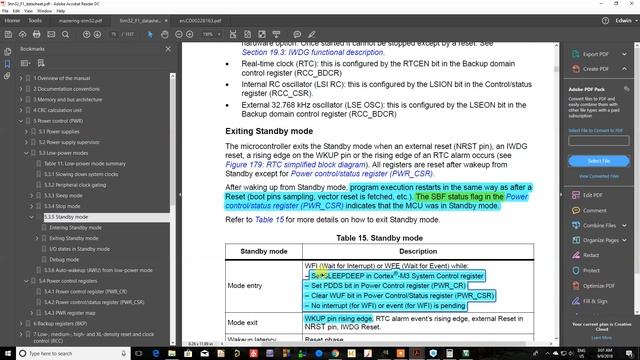Open the File menu

coord(5,11)
